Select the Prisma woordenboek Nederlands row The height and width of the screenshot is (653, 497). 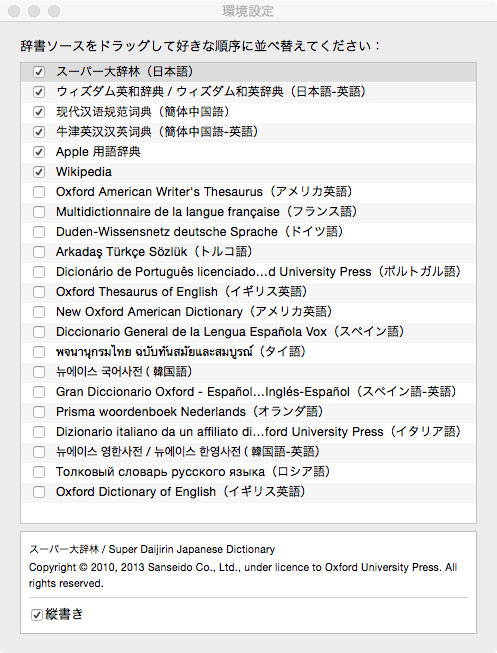click(248, 412)
